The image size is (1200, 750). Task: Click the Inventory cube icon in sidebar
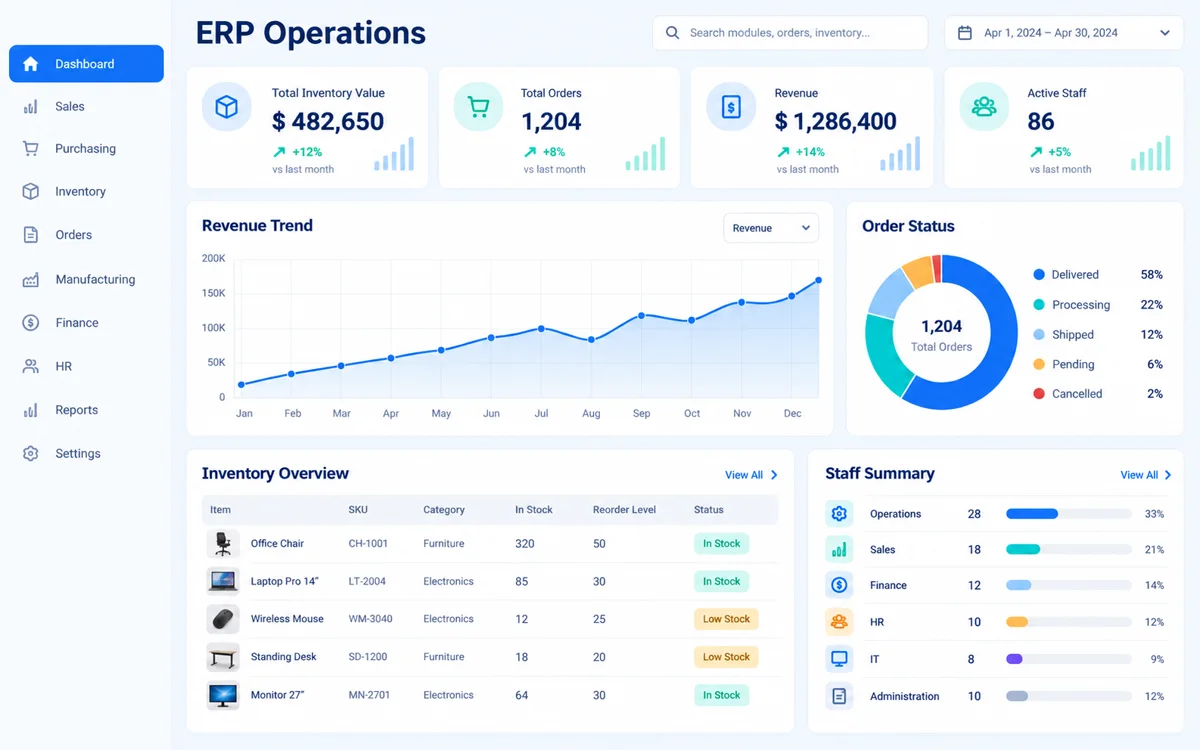pos(31,192)
